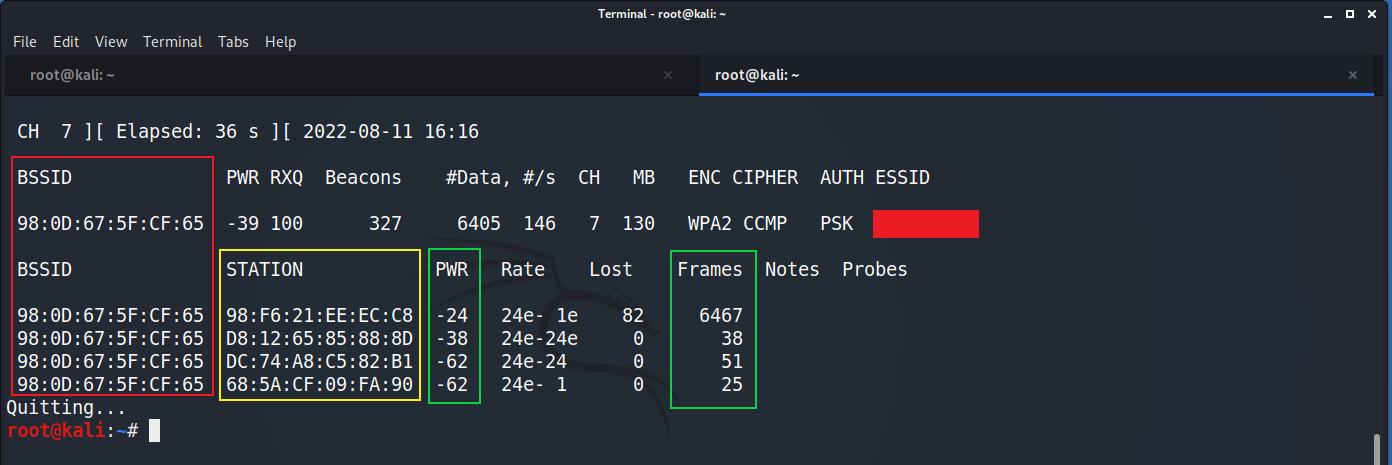Click the WPA2 encryption value
Image resolution: width=1392 pixels, height=465 pixels.
710,224
